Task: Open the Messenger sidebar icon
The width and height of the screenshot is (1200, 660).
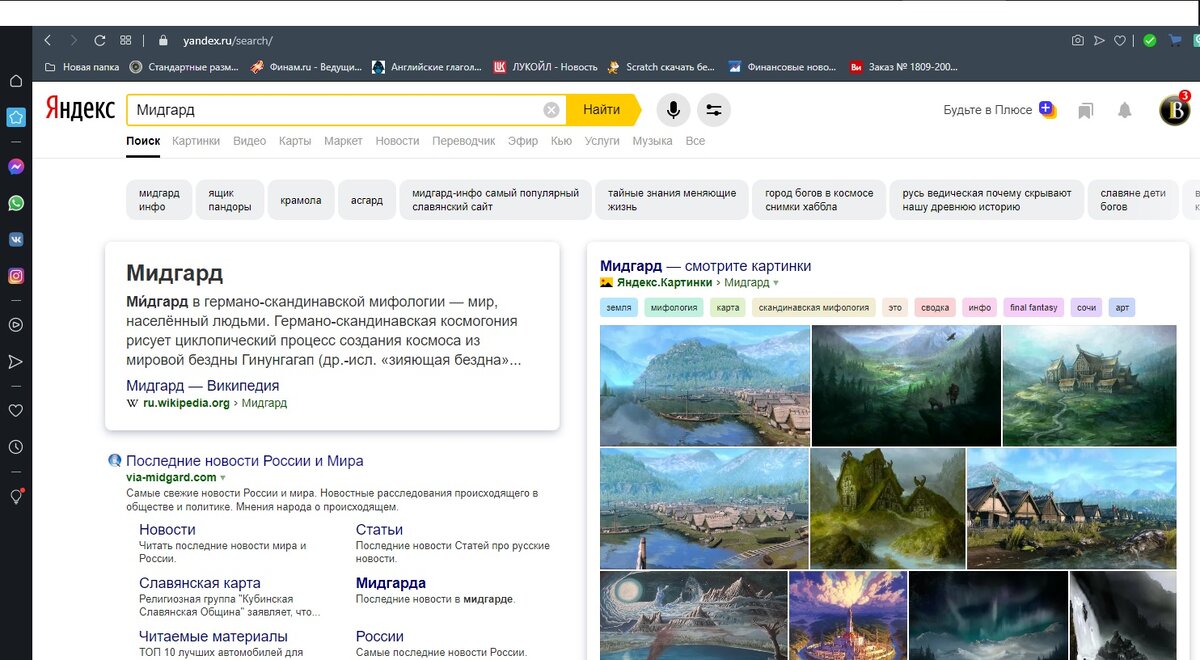Action: (16, 167)
